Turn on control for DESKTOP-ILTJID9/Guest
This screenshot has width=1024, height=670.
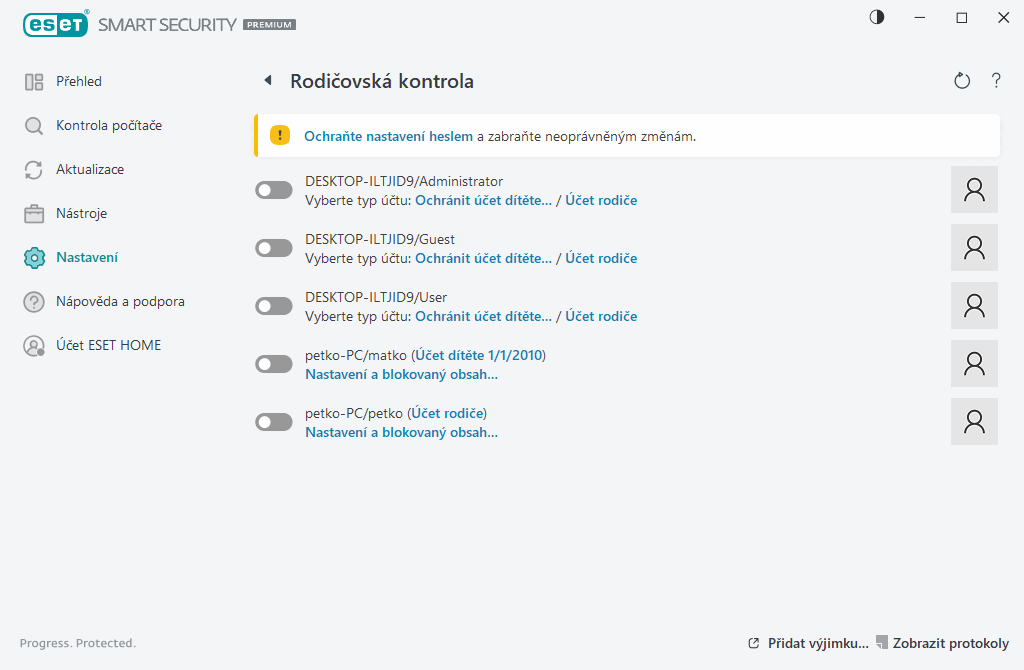(x=273, y=247)
